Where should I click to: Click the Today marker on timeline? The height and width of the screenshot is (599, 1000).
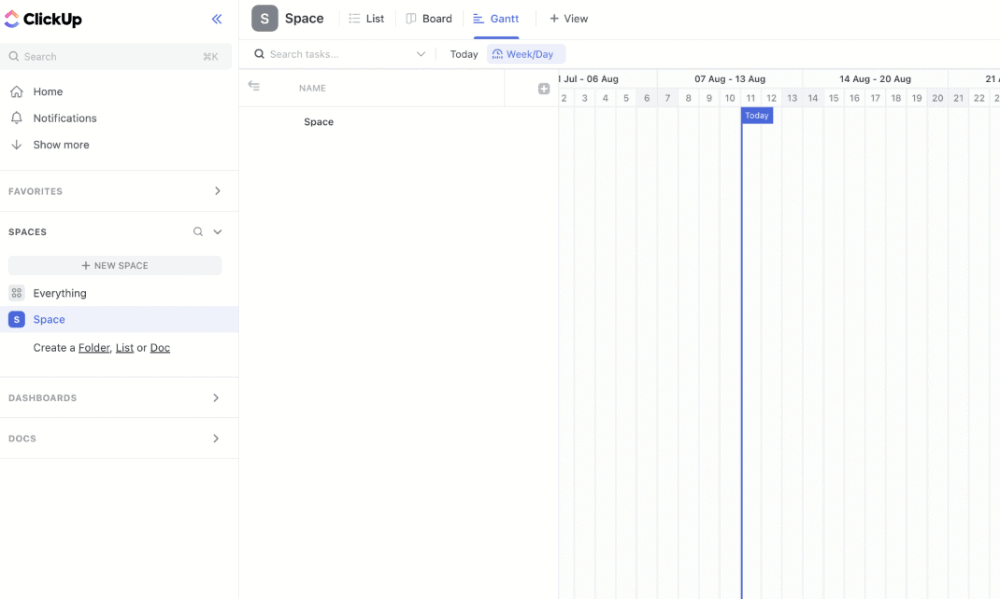[x=757, y=115]
